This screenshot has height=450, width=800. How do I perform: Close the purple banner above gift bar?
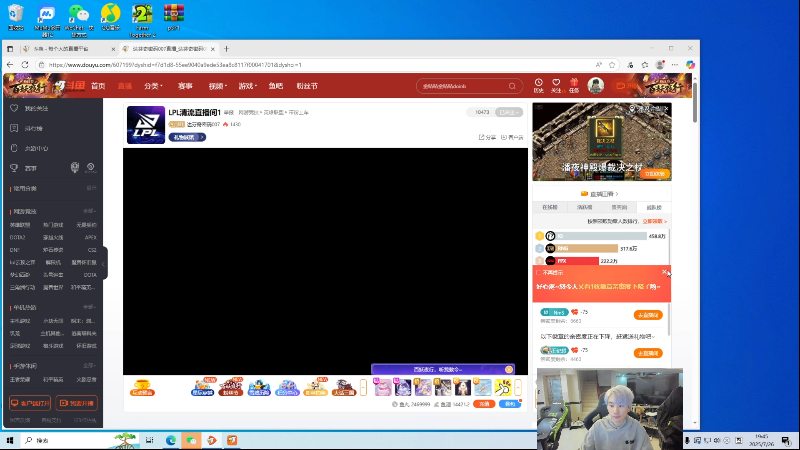click(x=509, y=369)
